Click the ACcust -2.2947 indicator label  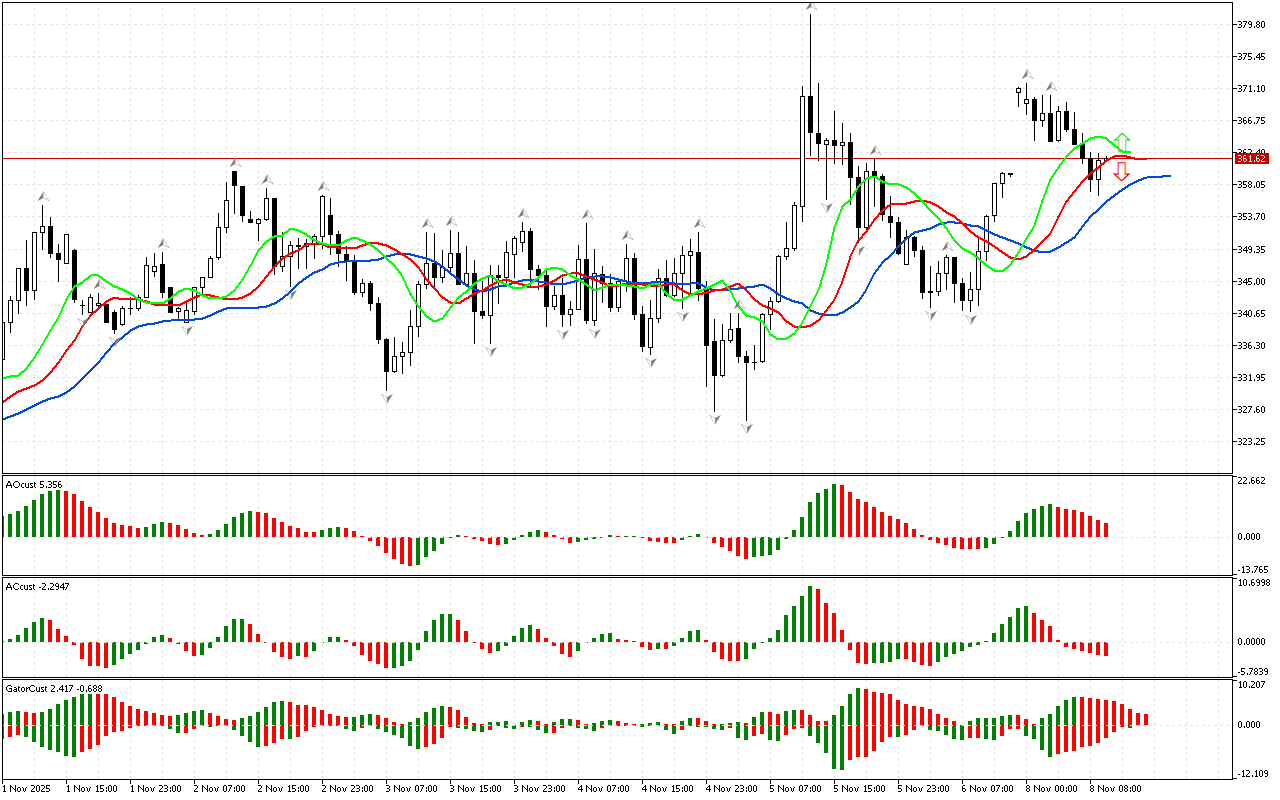click(x=36, y=585)
